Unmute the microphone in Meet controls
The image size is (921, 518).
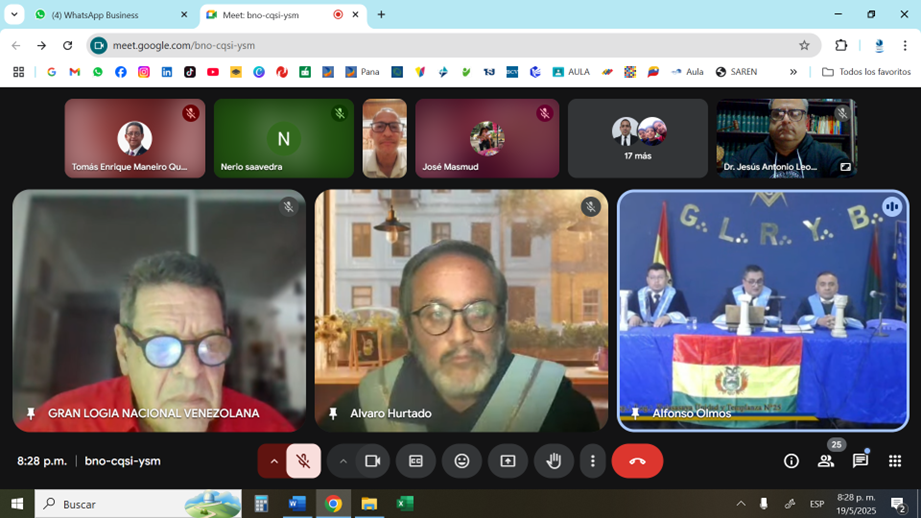[x=303, y=461]
